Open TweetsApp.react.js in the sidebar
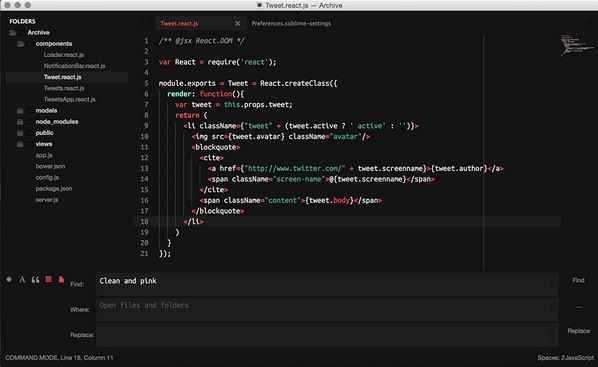 point(69,99)
